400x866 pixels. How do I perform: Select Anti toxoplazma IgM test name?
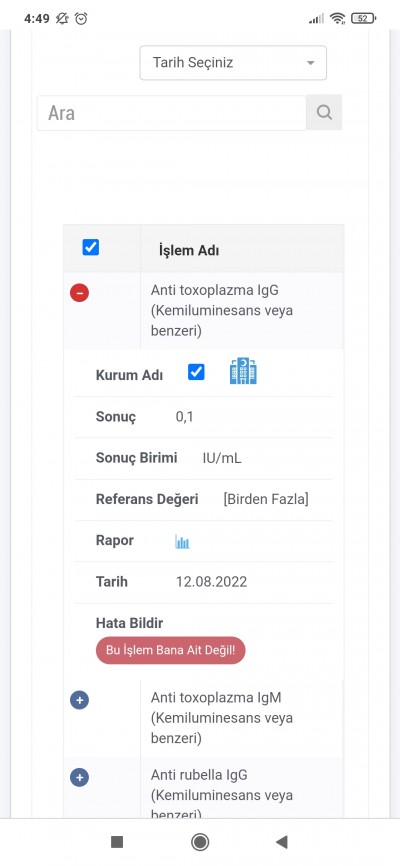coord(222,718)
